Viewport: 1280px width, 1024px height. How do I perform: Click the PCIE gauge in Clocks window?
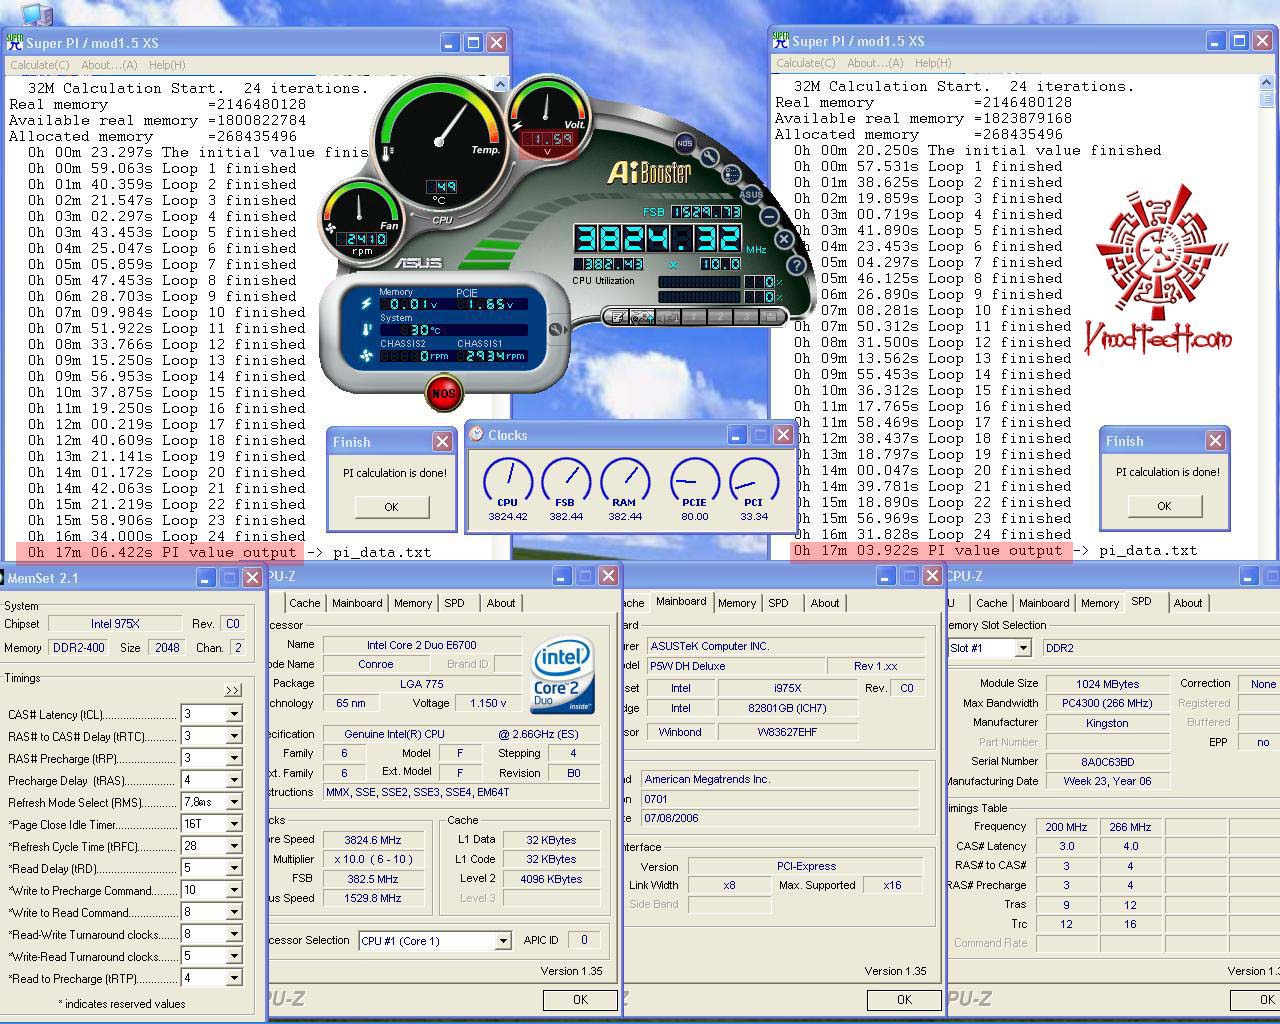694,481
